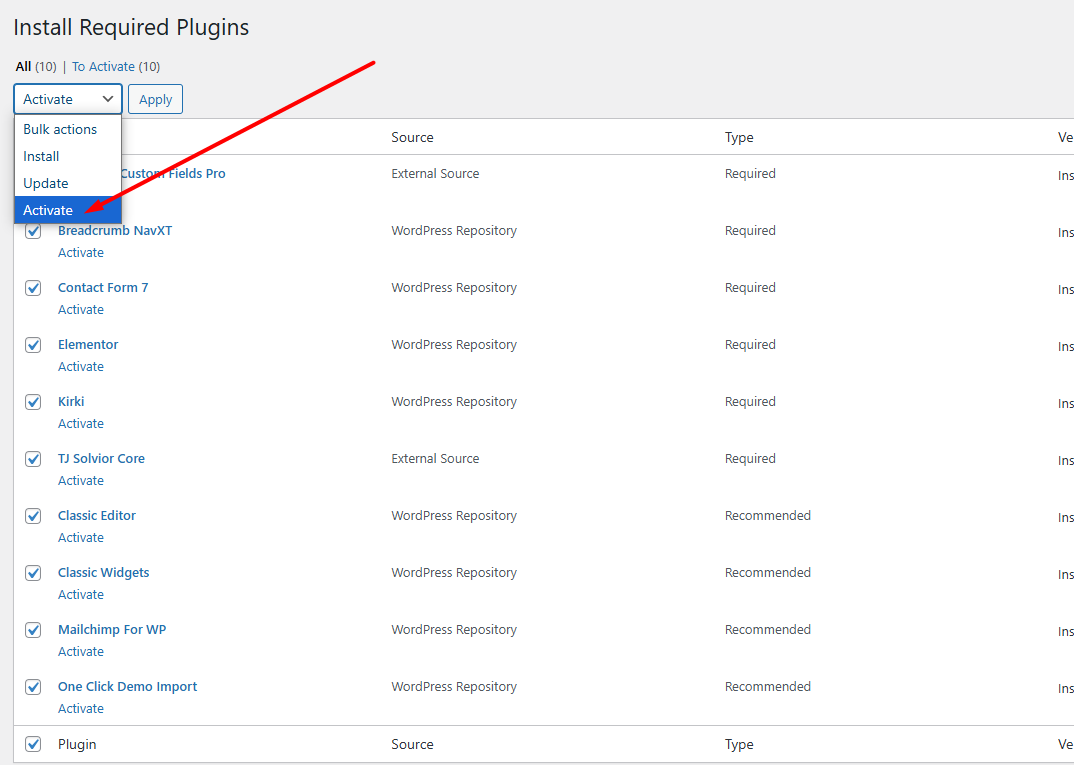This screenshot has width=1074, height=765.
Task: Click 'Recommended' in the Classic Editor row
Action: 768,515
